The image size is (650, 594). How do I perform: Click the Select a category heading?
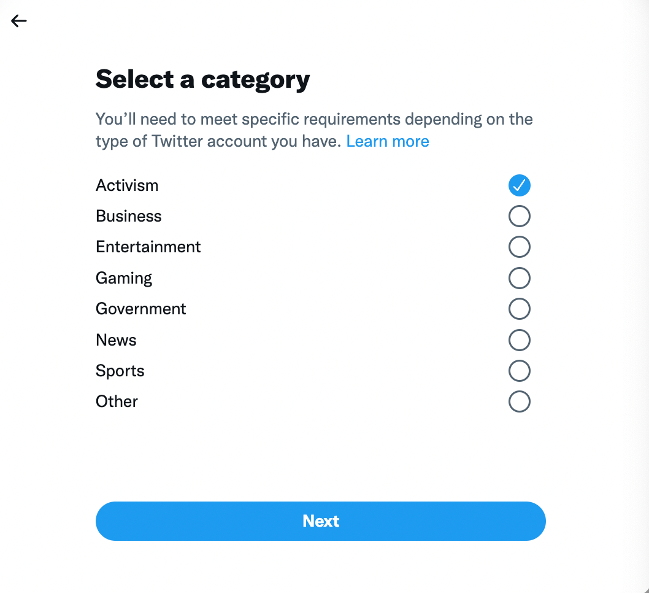click(x=202, y=80)
